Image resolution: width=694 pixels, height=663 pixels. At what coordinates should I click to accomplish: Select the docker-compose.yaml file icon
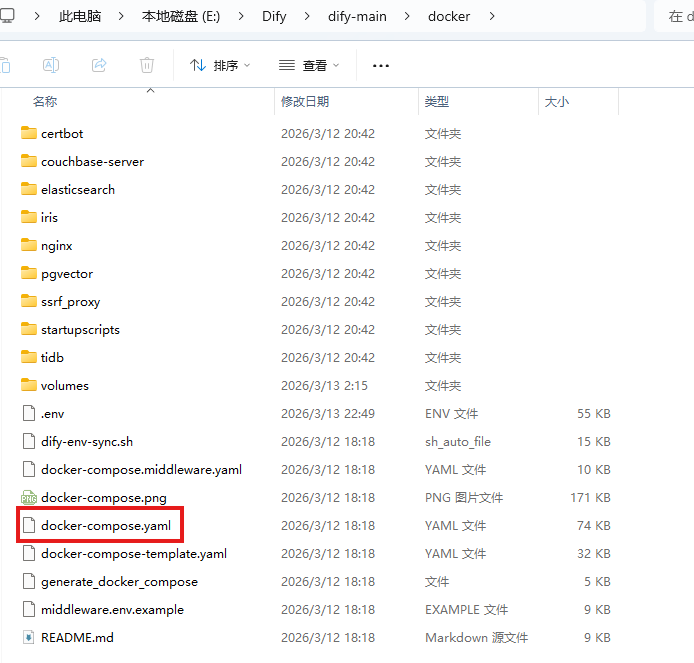point(29,525)
